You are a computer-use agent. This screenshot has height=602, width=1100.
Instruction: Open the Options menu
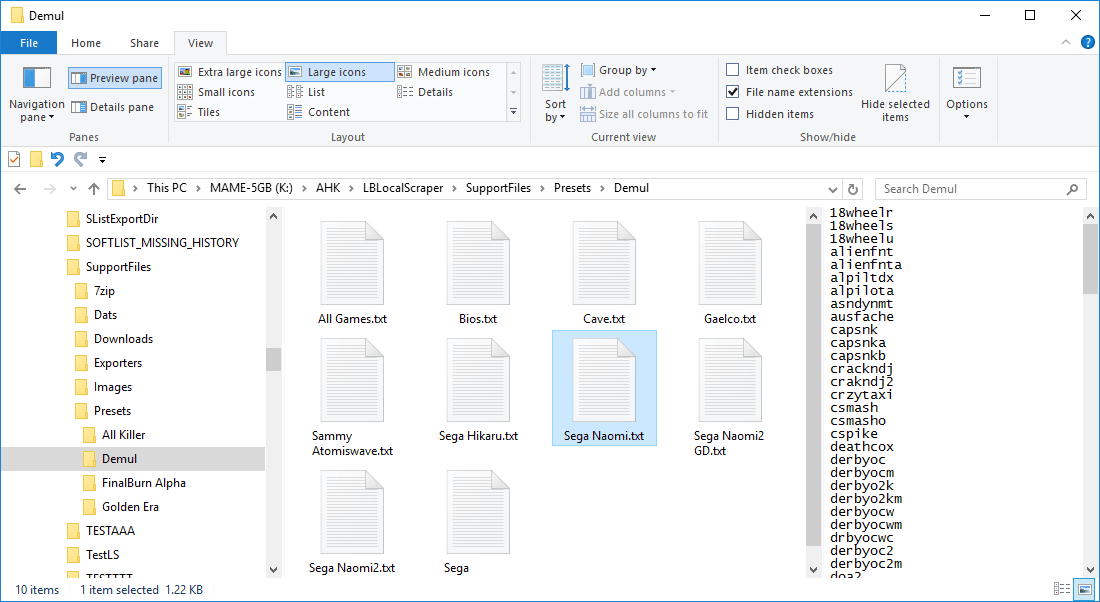tap(967, 93)
